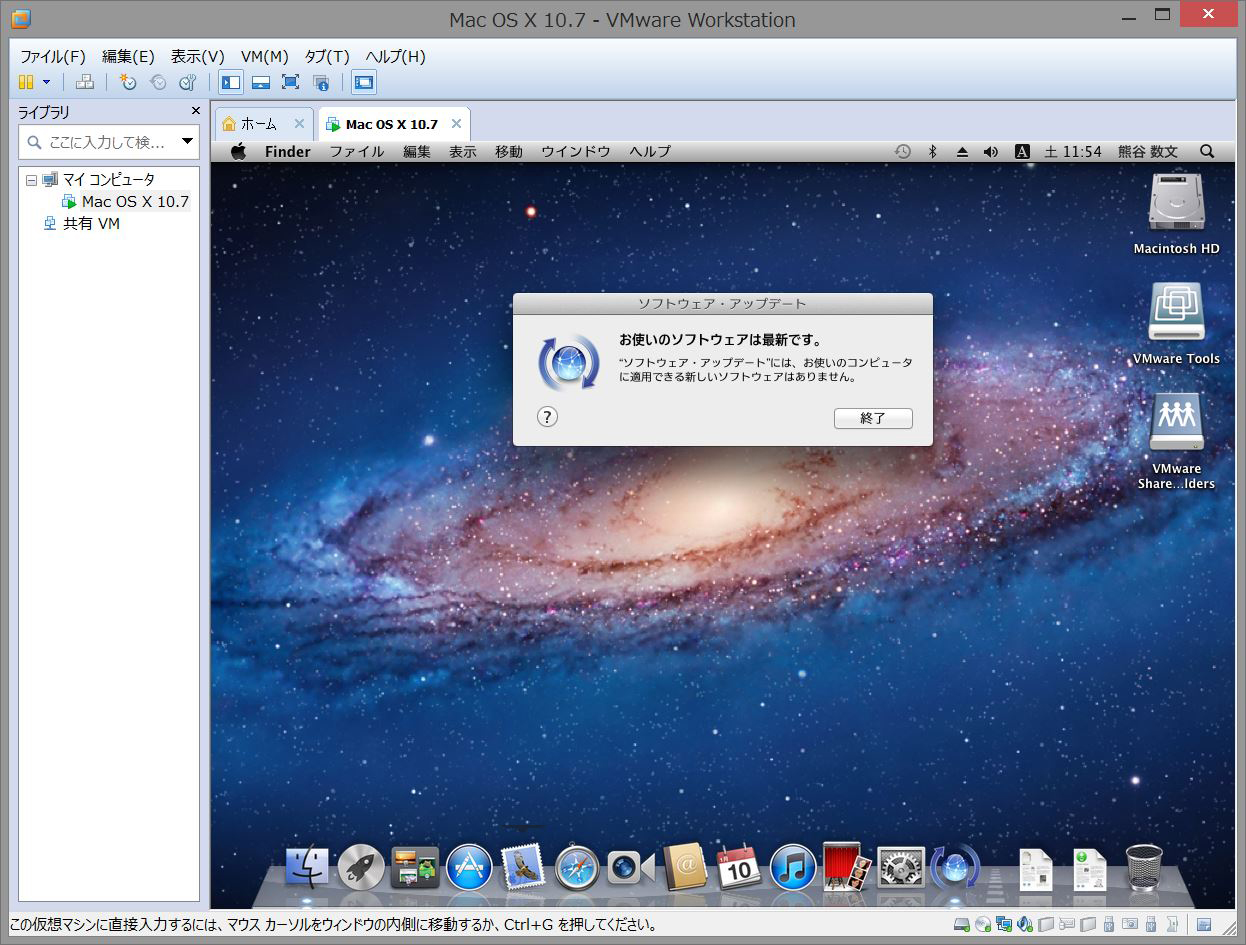Viewport: 1246px width, 945px height.
Task: Open the VM(M) menu
Action: pyautogui.click(x=264, y=56)
